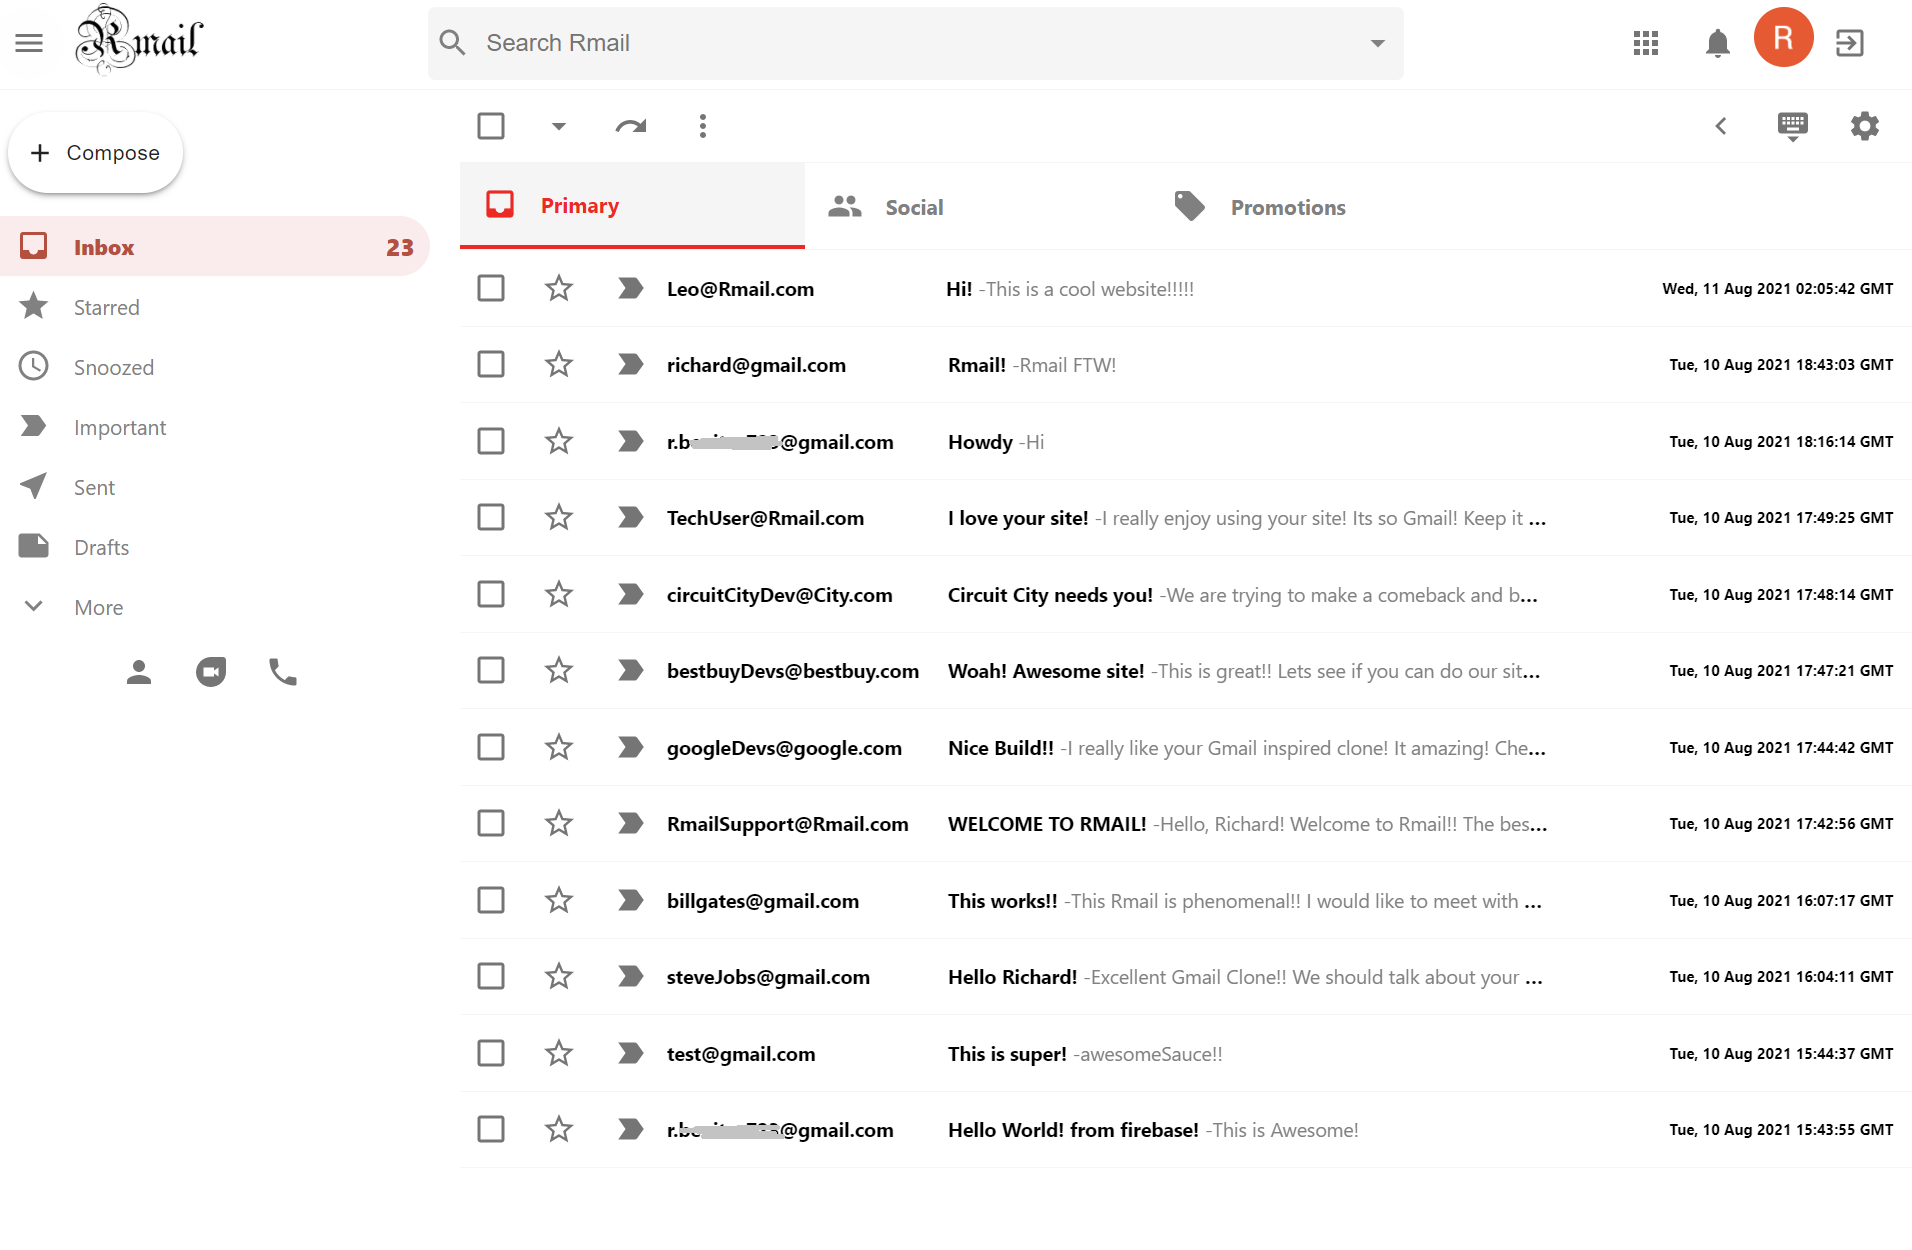This screenshot has height=1250, width=1912.
Task: Check the select-all messages checkbox
Action: click(x=491, y=126)
